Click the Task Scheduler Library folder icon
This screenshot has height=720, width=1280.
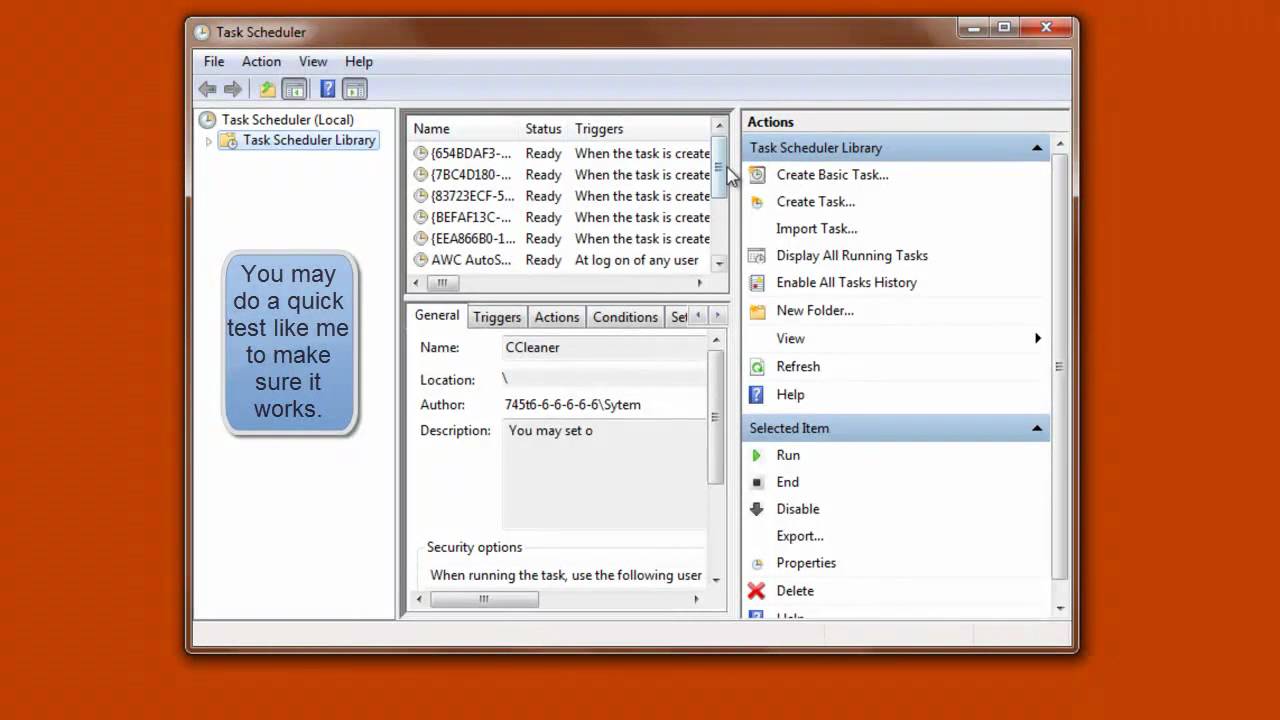[229, 141]
